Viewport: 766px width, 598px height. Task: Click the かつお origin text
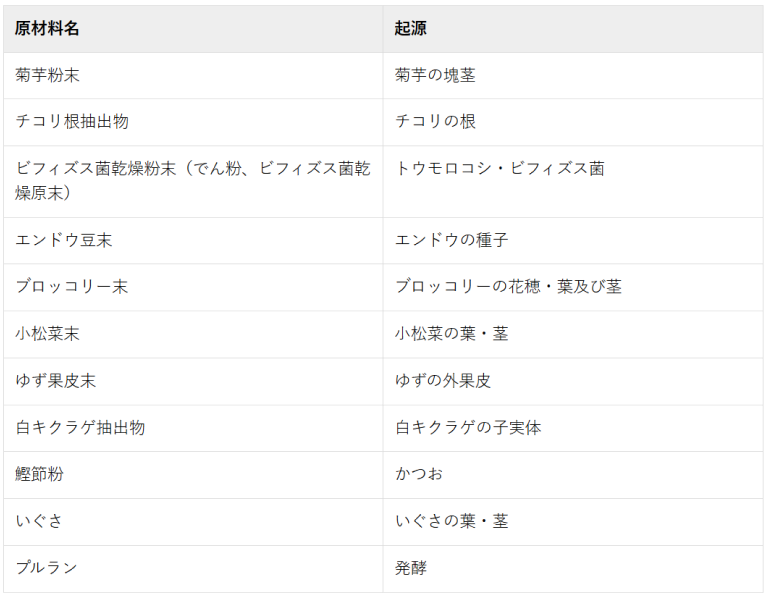tap(419, 474)
